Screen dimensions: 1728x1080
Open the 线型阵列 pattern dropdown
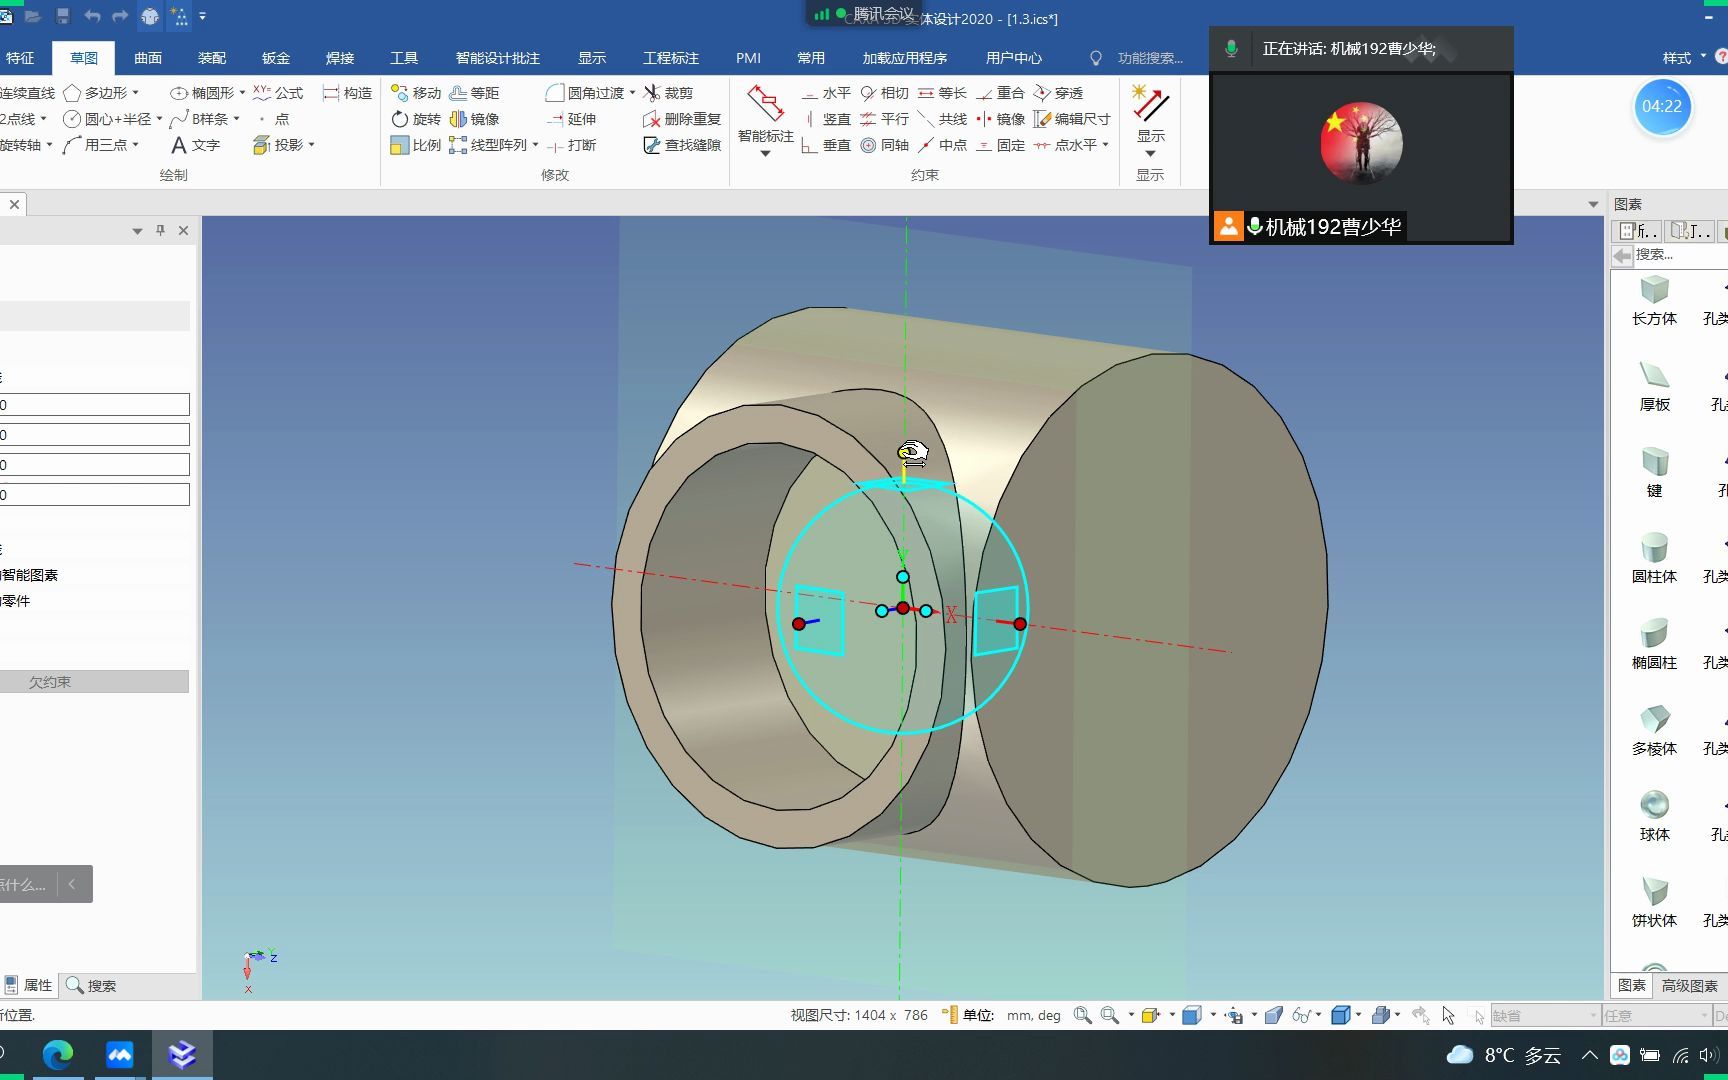(536, 145)
